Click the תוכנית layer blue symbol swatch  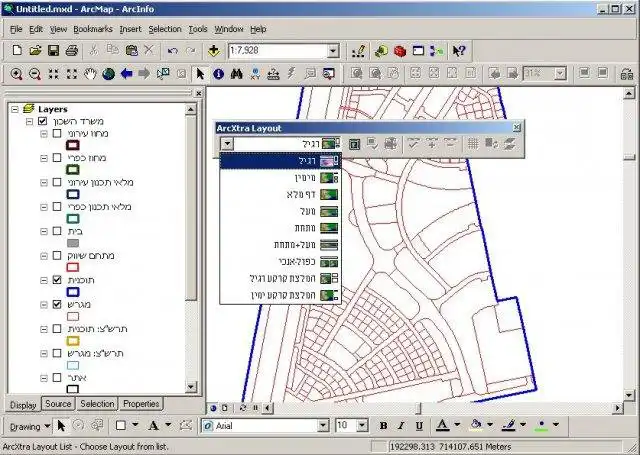73,292
